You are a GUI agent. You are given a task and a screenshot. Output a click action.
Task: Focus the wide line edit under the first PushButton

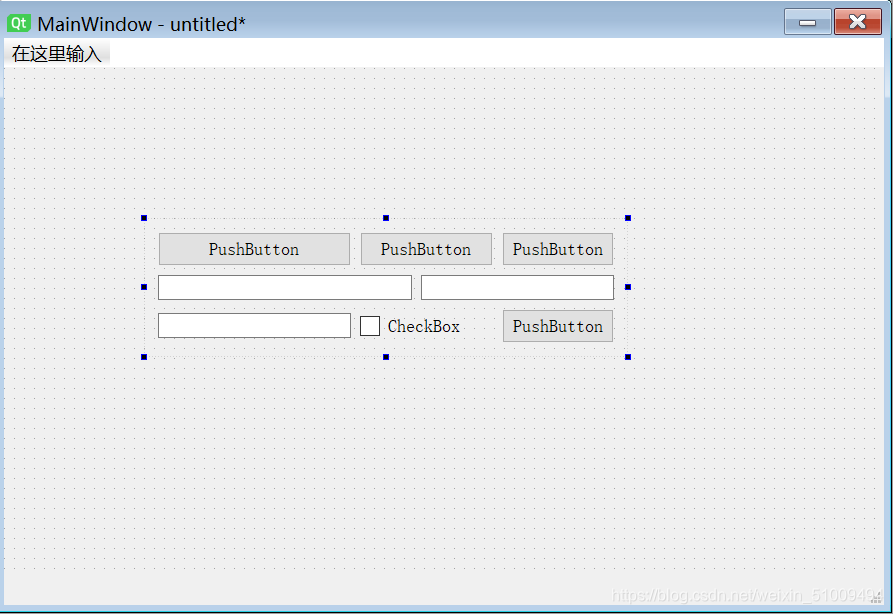[285, 288]
